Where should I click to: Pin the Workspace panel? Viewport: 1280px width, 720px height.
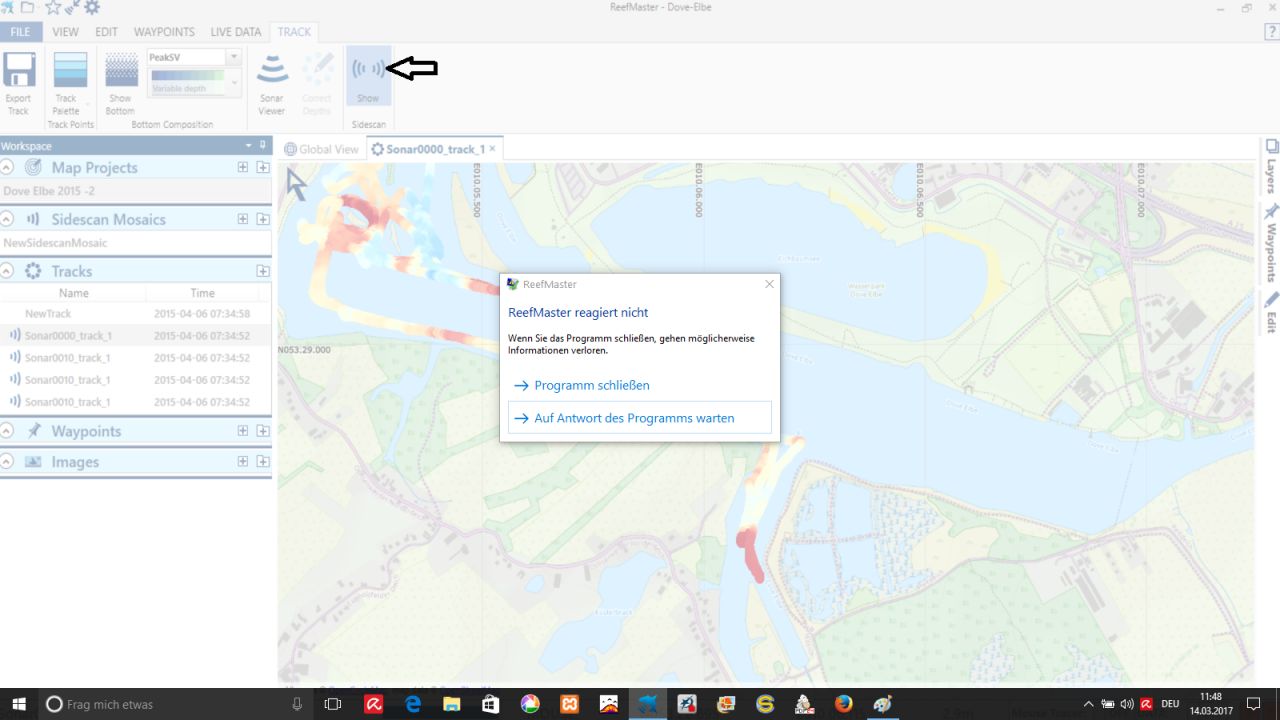(x=263, y=145)
